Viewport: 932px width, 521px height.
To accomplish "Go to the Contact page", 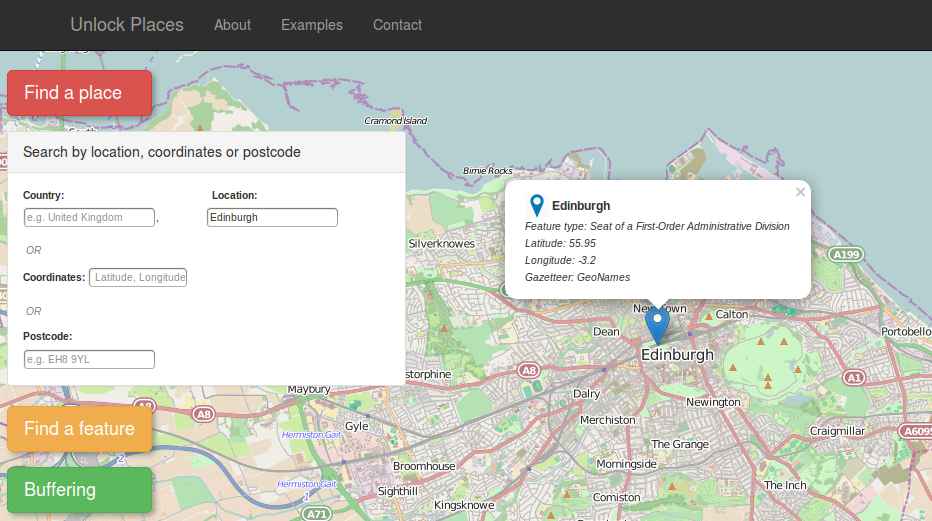I will click(x=397, y=25).
